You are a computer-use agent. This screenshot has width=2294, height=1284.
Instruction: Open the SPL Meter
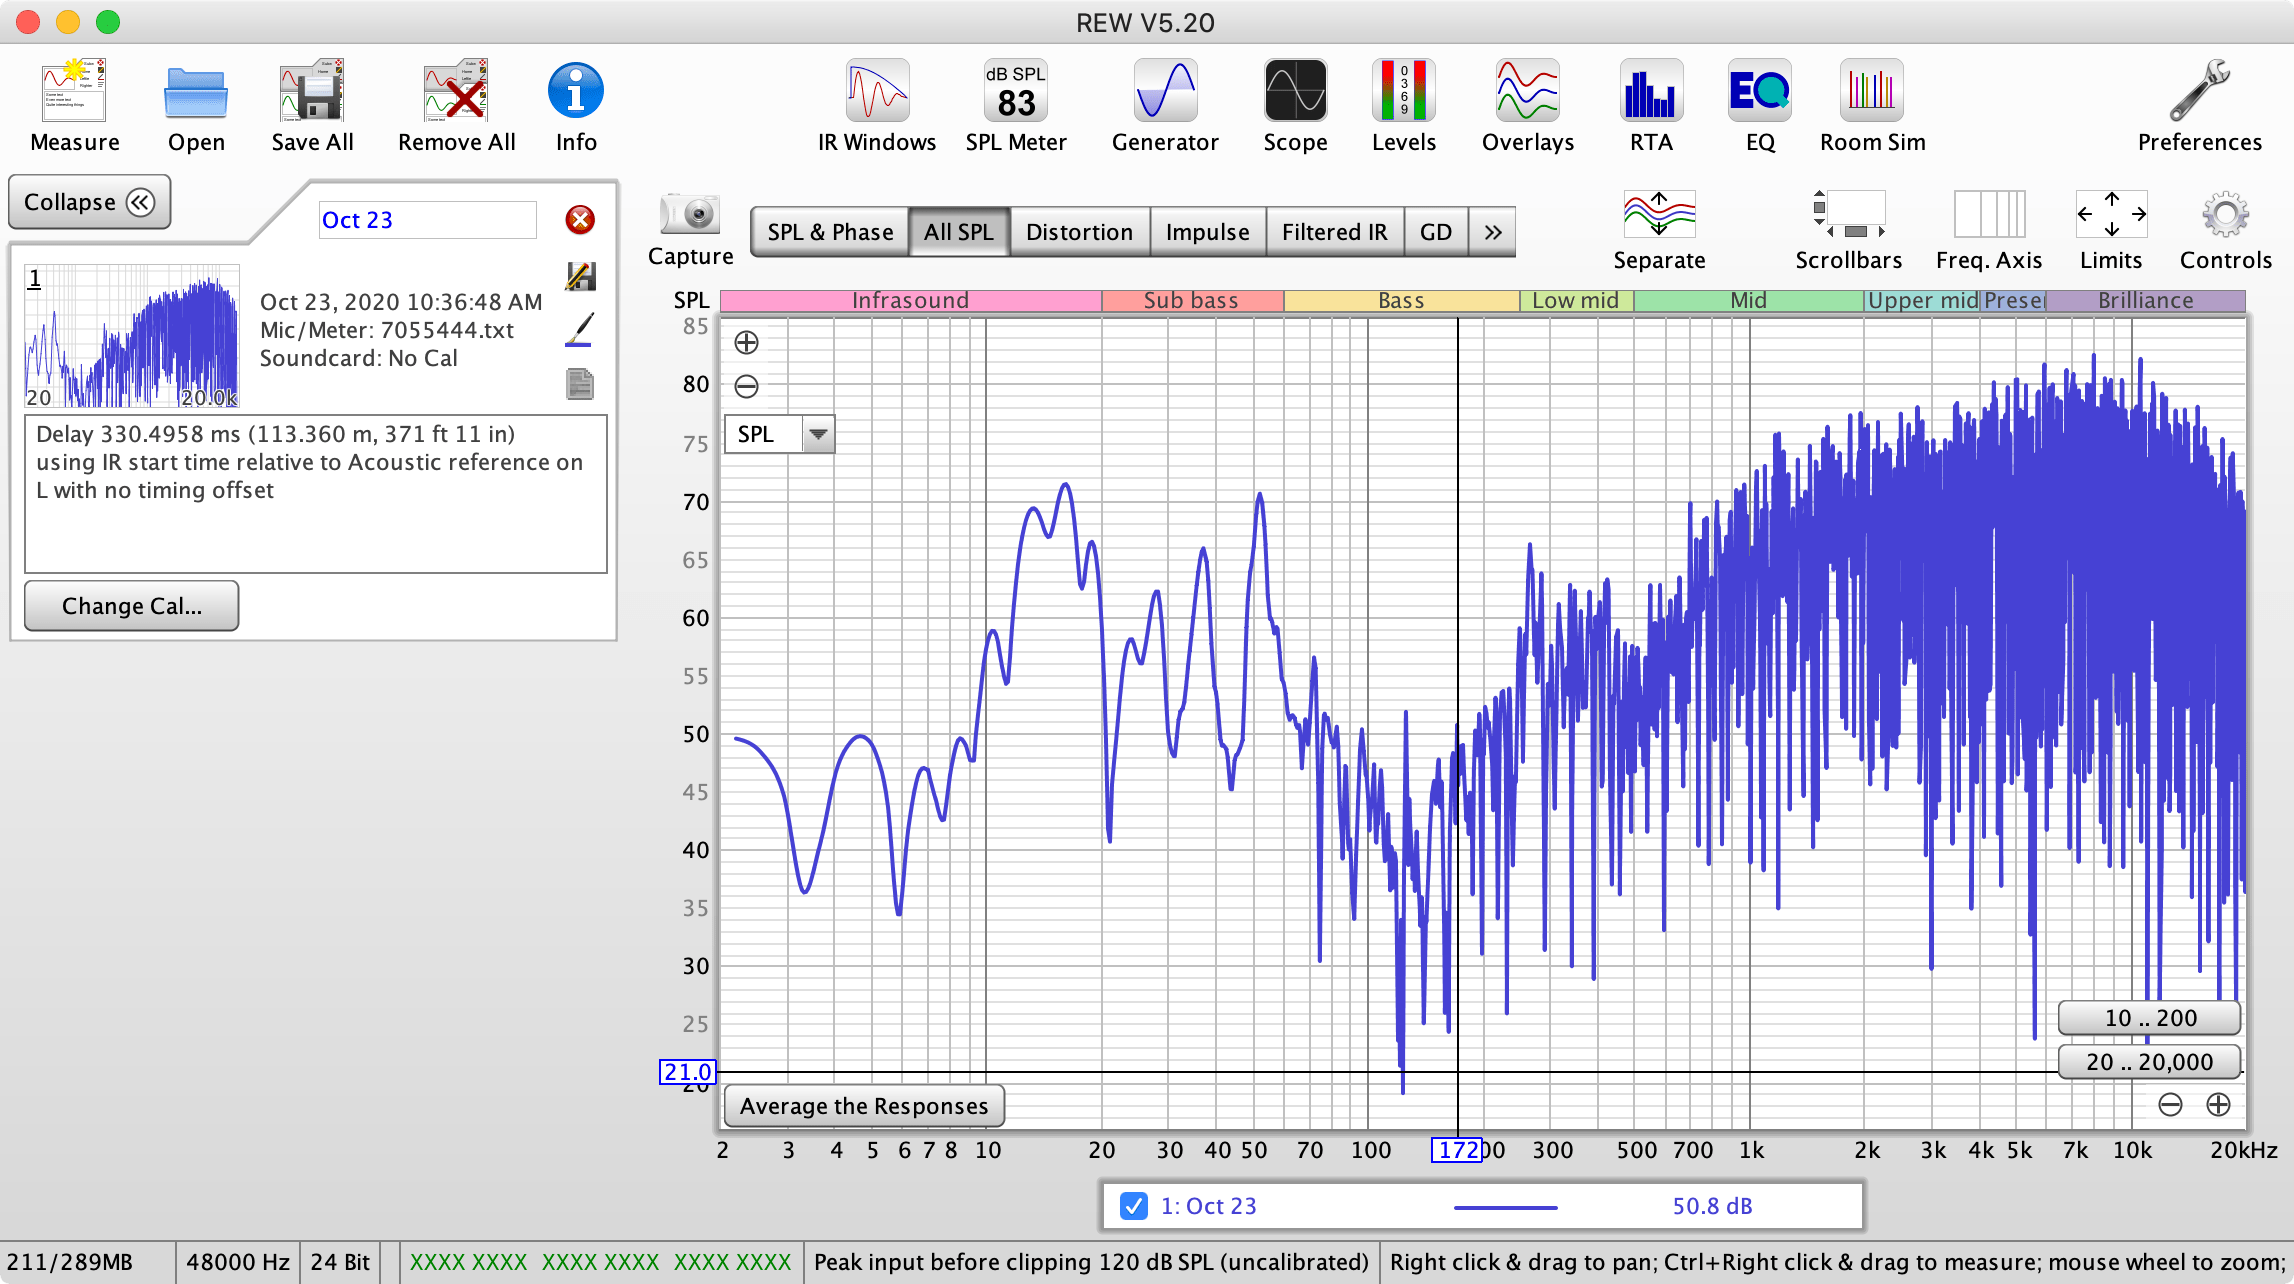(1015, 105)
